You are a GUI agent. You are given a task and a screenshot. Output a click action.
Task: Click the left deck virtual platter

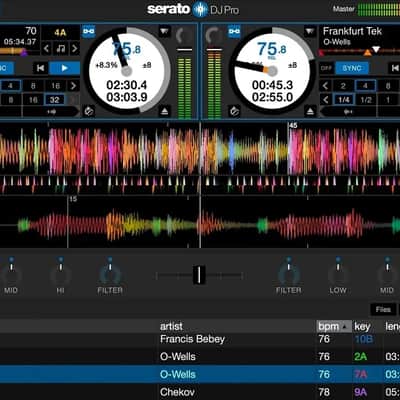coord(127,71)
